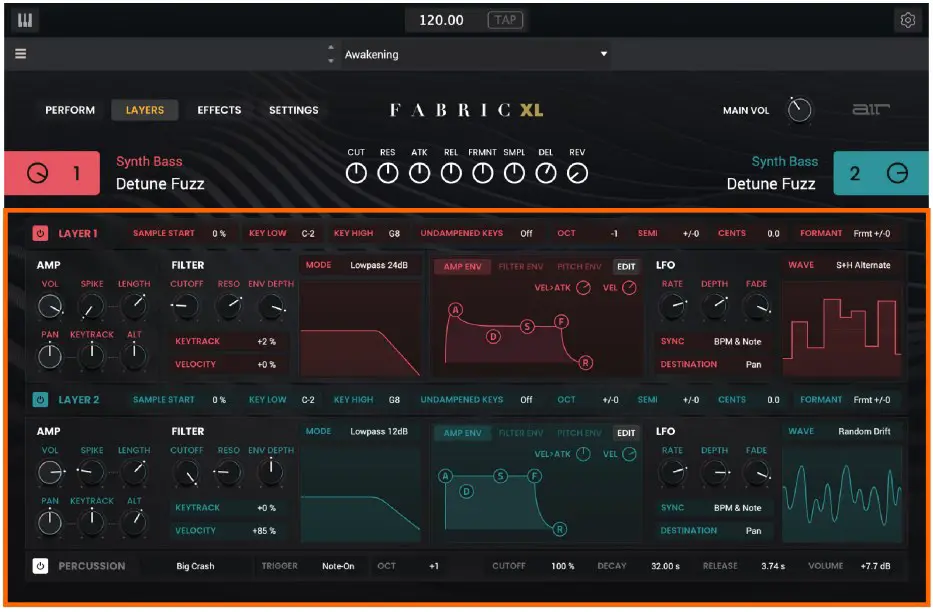933x612 pixels.
Task: Click Percussion VOLUME +7.7 dB value
Action: [875, 566]
